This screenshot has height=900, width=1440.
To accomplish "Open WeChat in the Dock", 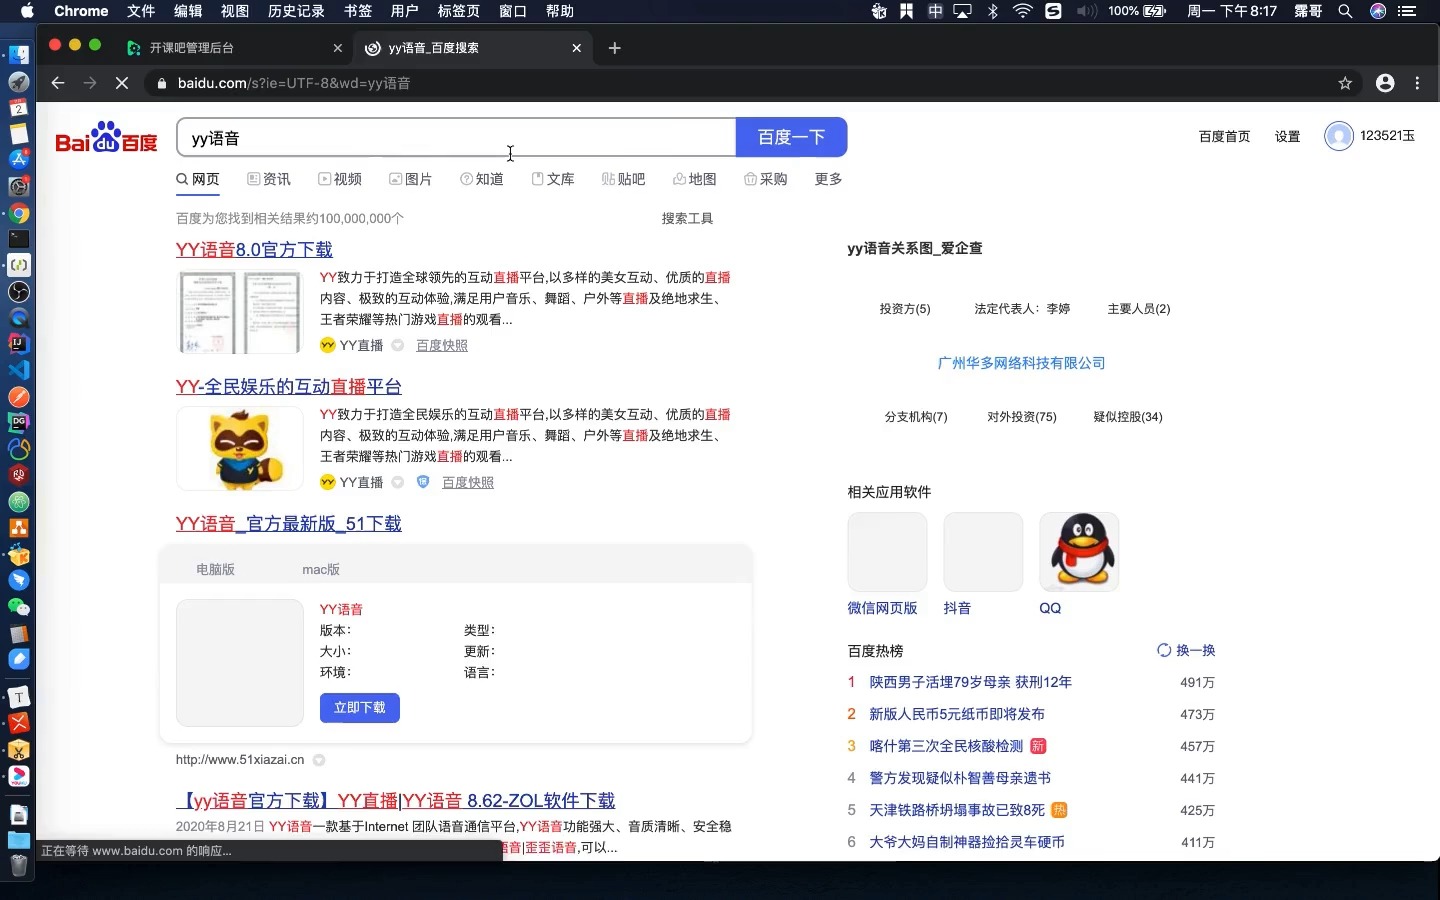I will [18, 606].
